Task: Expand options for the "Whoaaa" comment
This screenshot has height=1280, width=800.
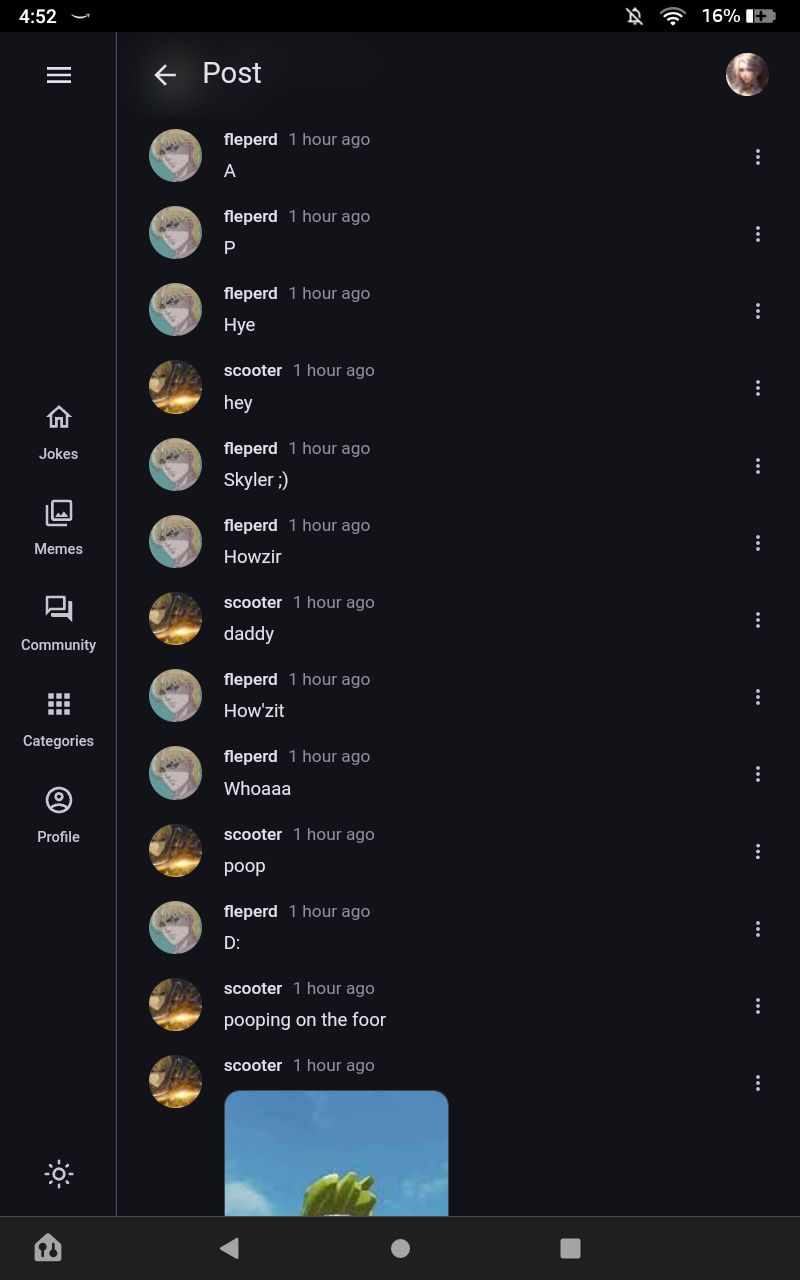Action: (758, 774)
